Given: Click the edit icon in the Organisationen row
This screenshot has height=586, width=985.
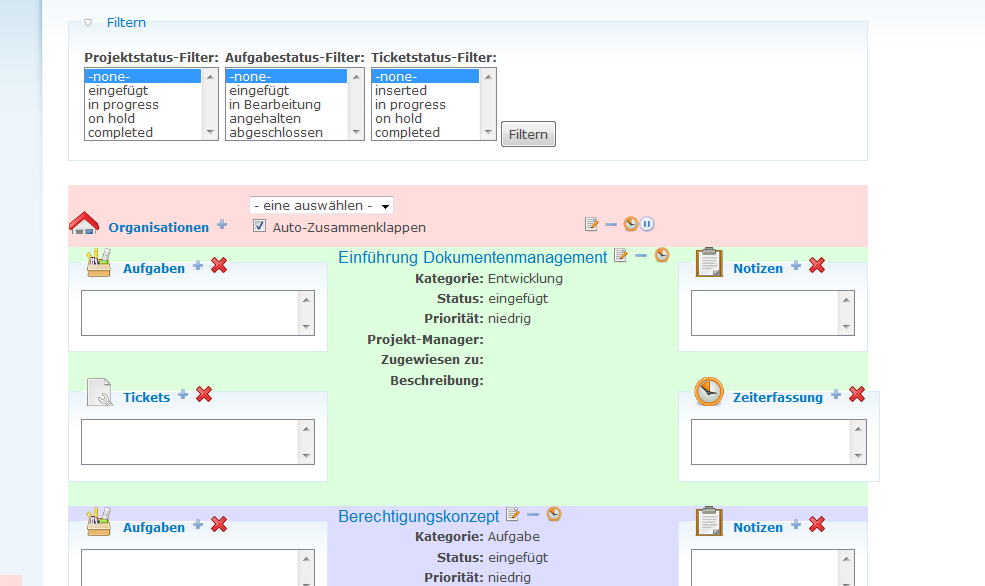Looking at the screenshot, I should tap(591, 224).
